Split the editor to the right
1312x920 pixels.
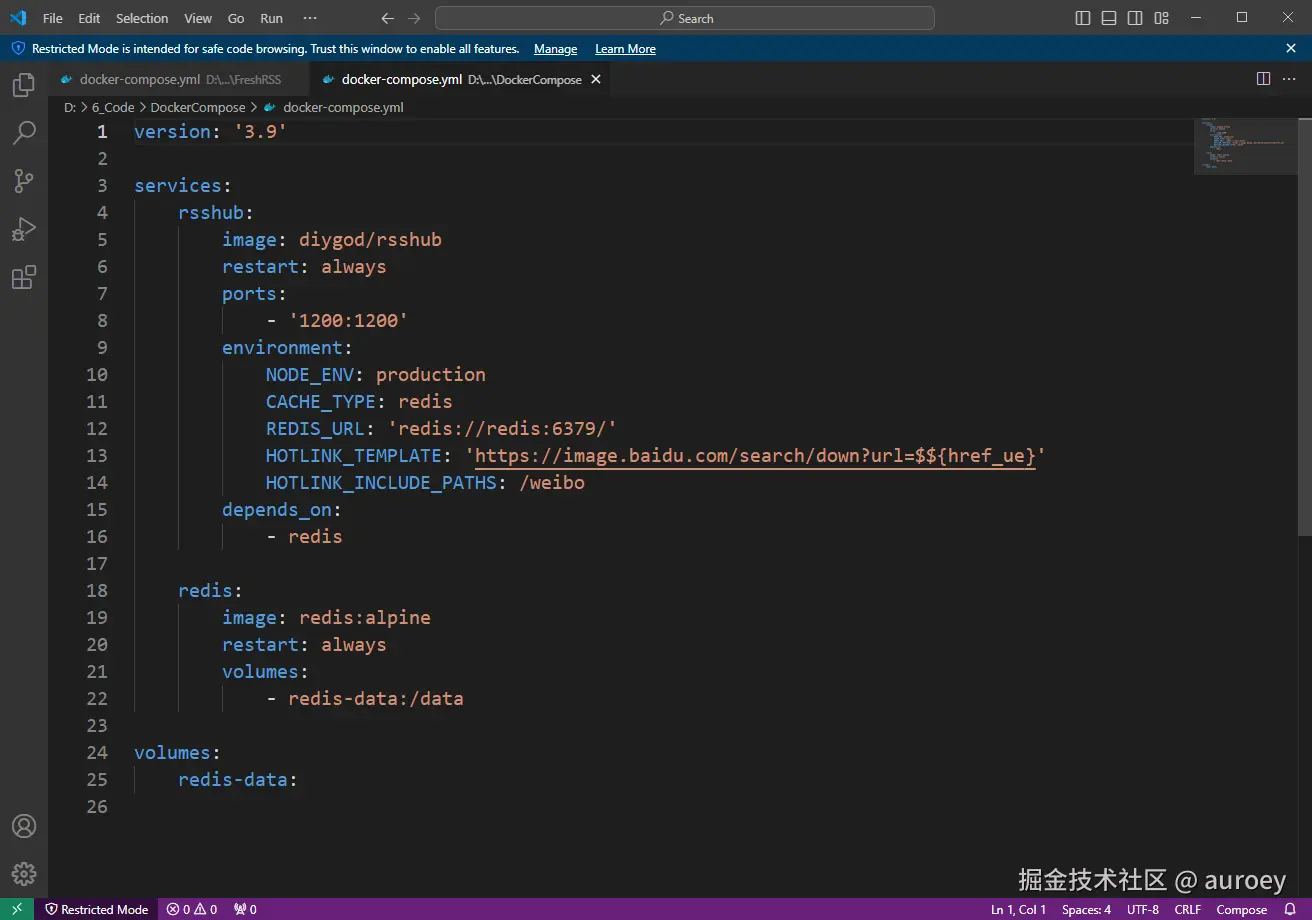[x=1263, y=79]
